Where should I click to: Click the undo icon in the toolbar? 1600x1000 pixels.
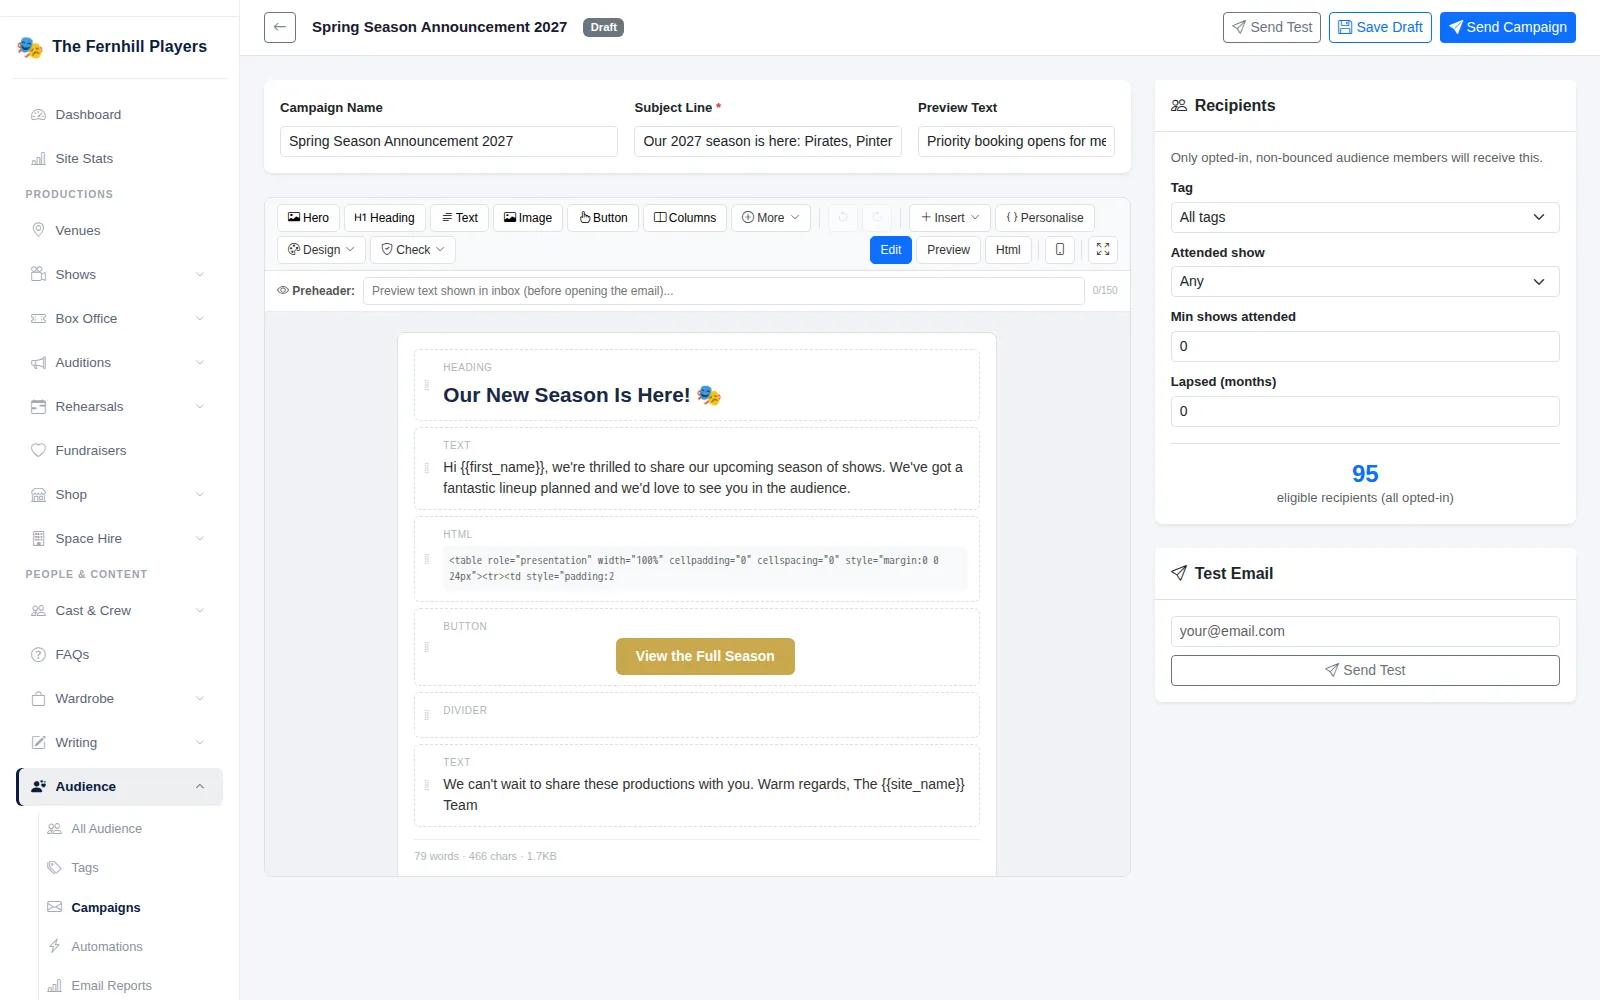(x=843, y=218)
